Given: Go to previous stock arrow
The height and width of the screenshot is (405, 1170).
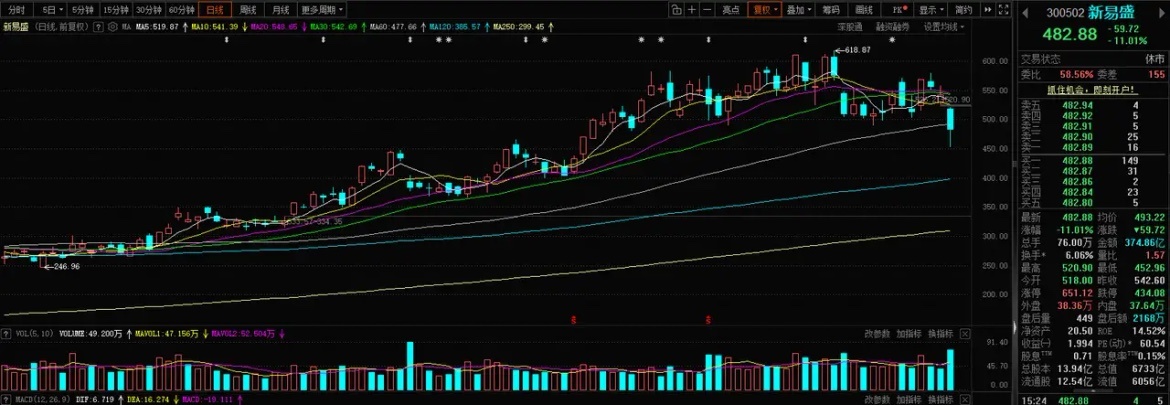Looking at the screenshot, I should click(1024, 11).
